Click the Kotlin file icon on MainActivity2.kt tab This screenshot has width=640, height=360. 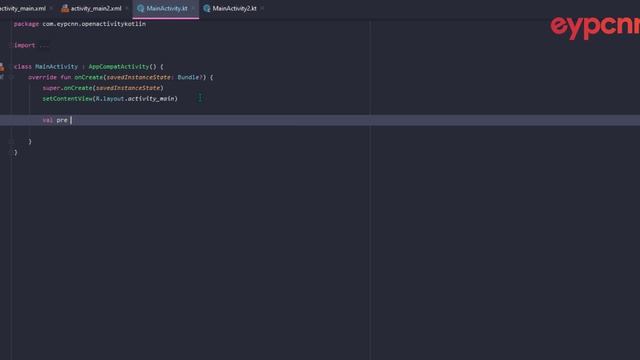[207, 9]
